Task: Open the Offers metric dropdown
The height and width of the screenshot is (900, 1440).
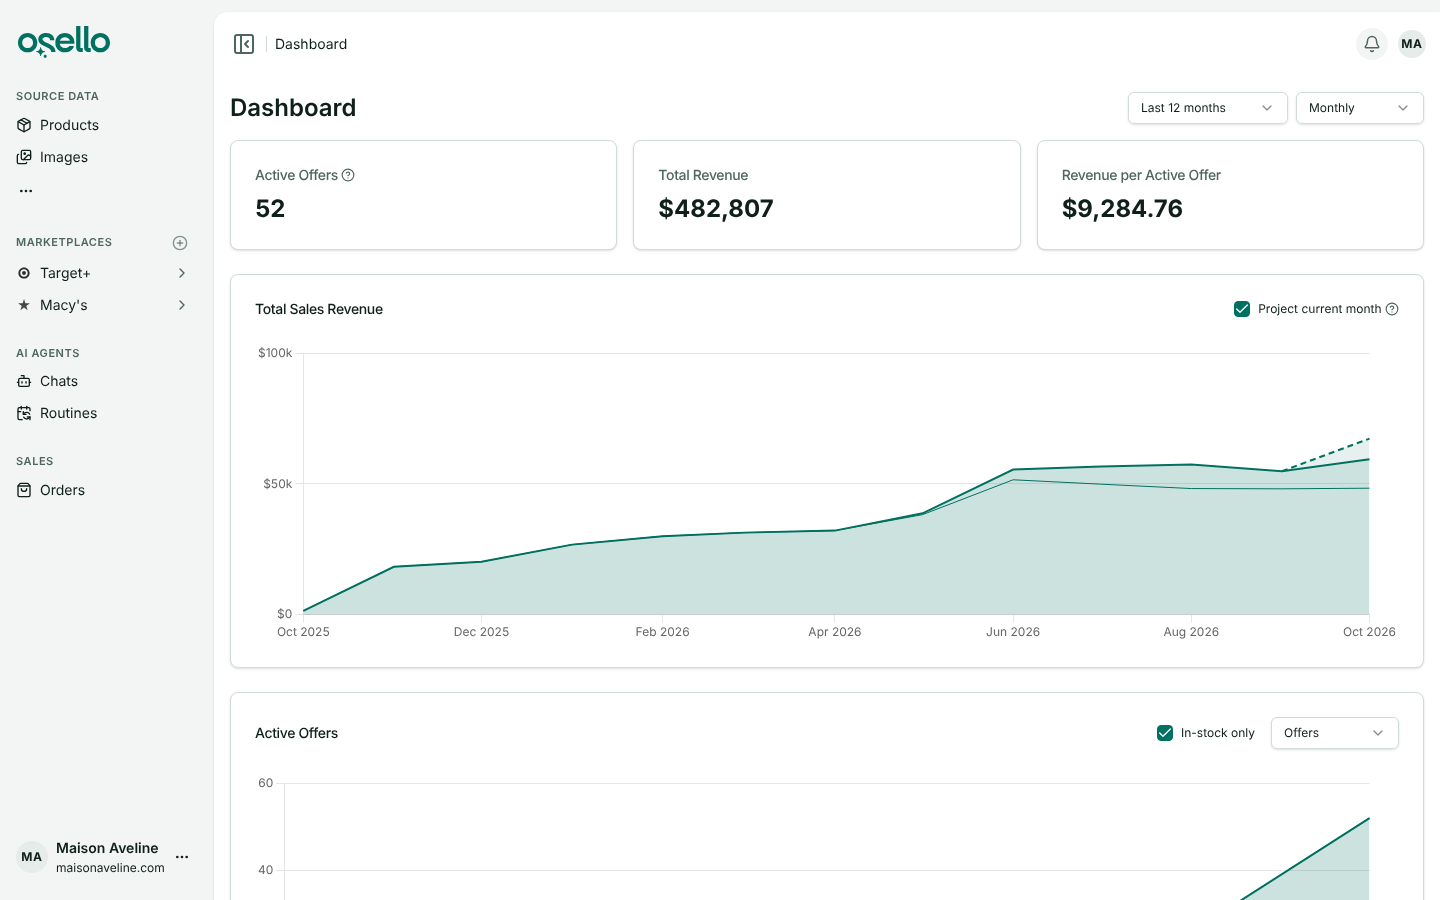Action: click(x=1334, y=733)
